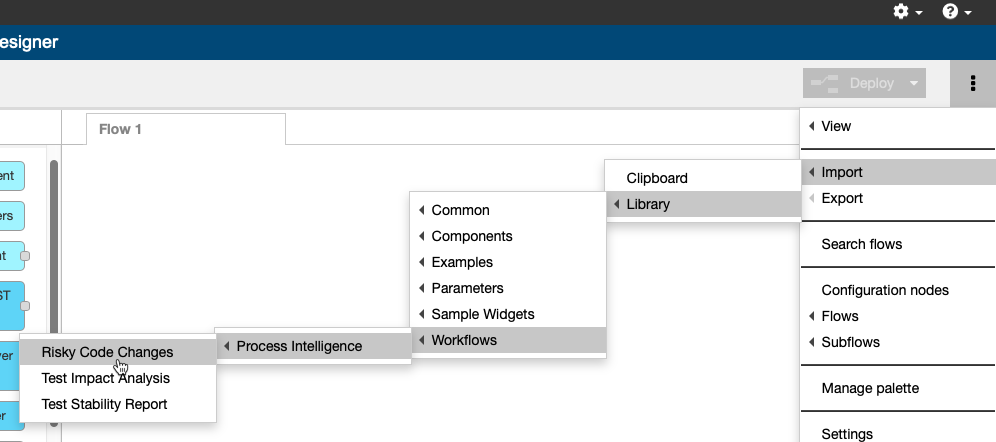Expand the View submenu
996x442 pixels.
[x=898, y=126]
